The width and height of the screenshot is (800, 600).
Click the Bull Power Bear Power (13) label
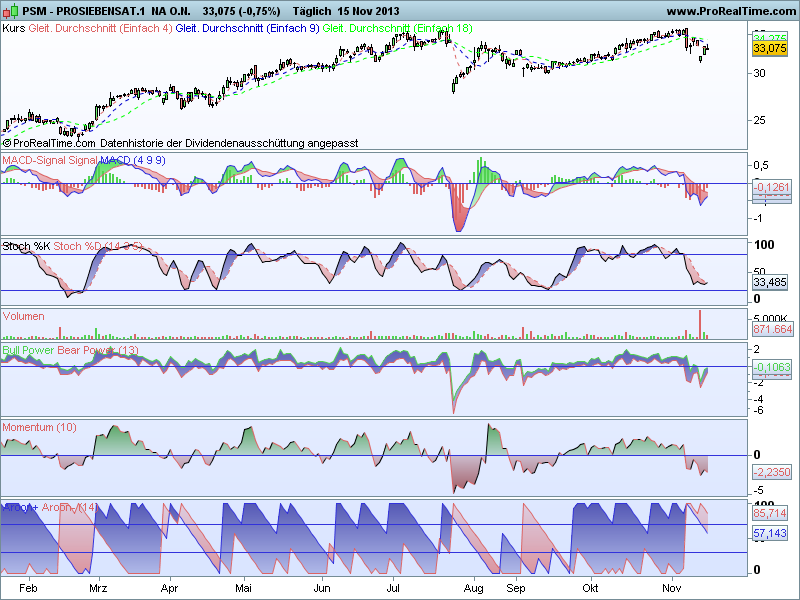[70, 350]
